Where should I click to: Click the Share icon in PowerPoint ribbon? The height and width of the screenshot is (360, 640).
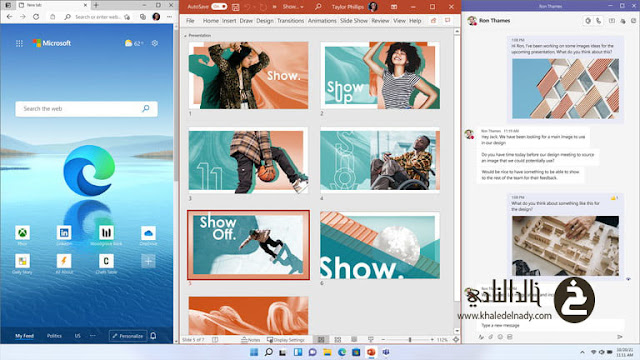click(433, 20)
